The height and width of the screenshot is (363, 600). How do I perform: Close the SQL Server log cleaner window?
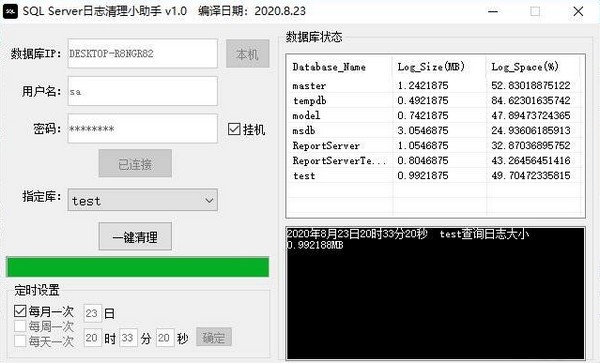click(x=578, y=11)
